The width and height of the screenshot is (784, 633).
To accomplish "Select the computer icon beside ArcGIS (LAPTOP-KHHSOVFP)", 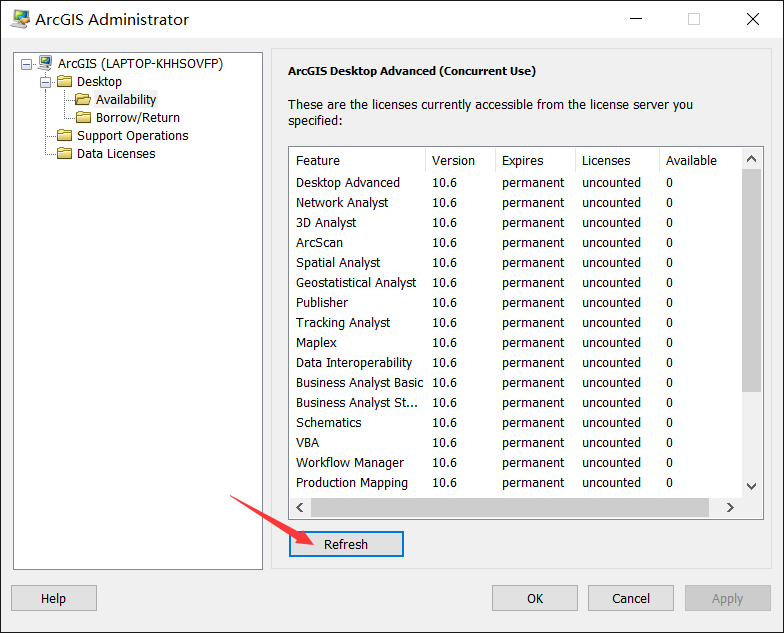I will point(45,63).
